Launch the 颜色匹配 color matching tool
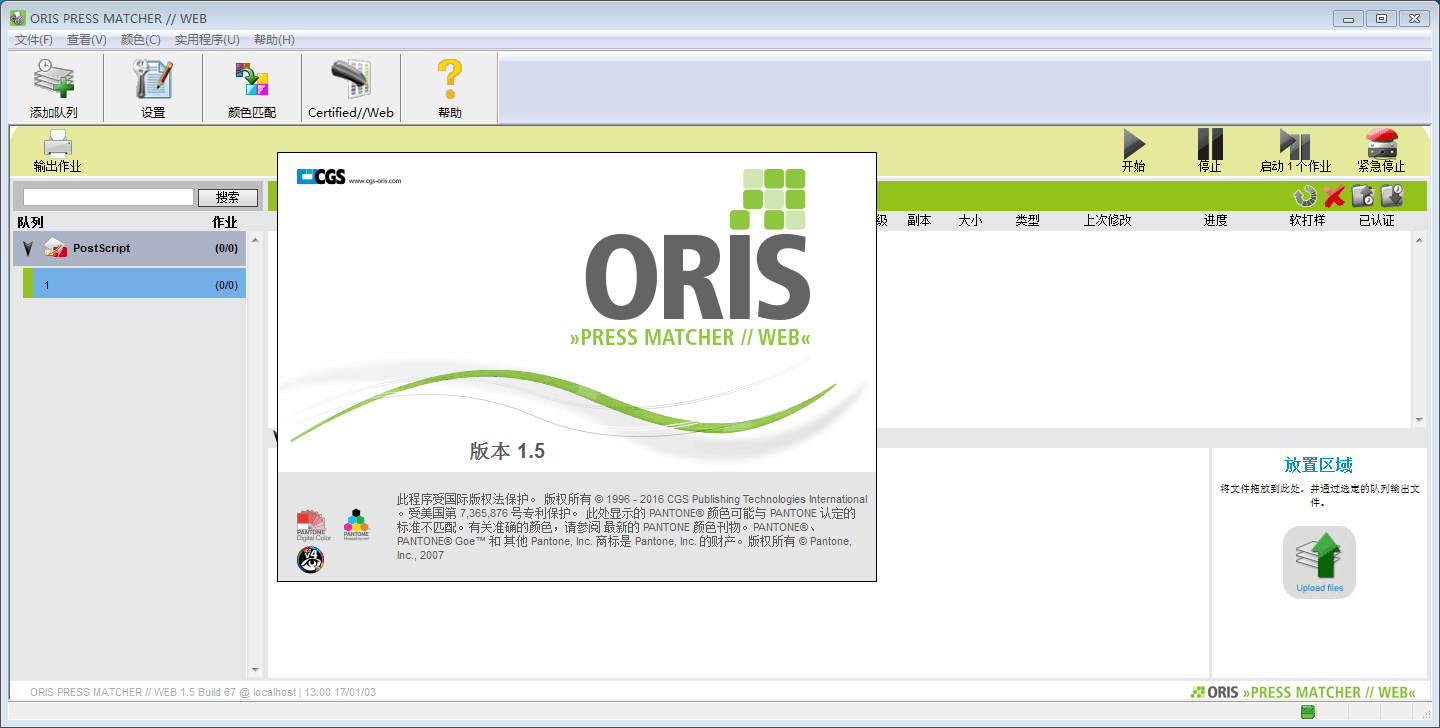The height and width of the screenshot is (728, 1440). pyautogui.click(x=252, y=79)
